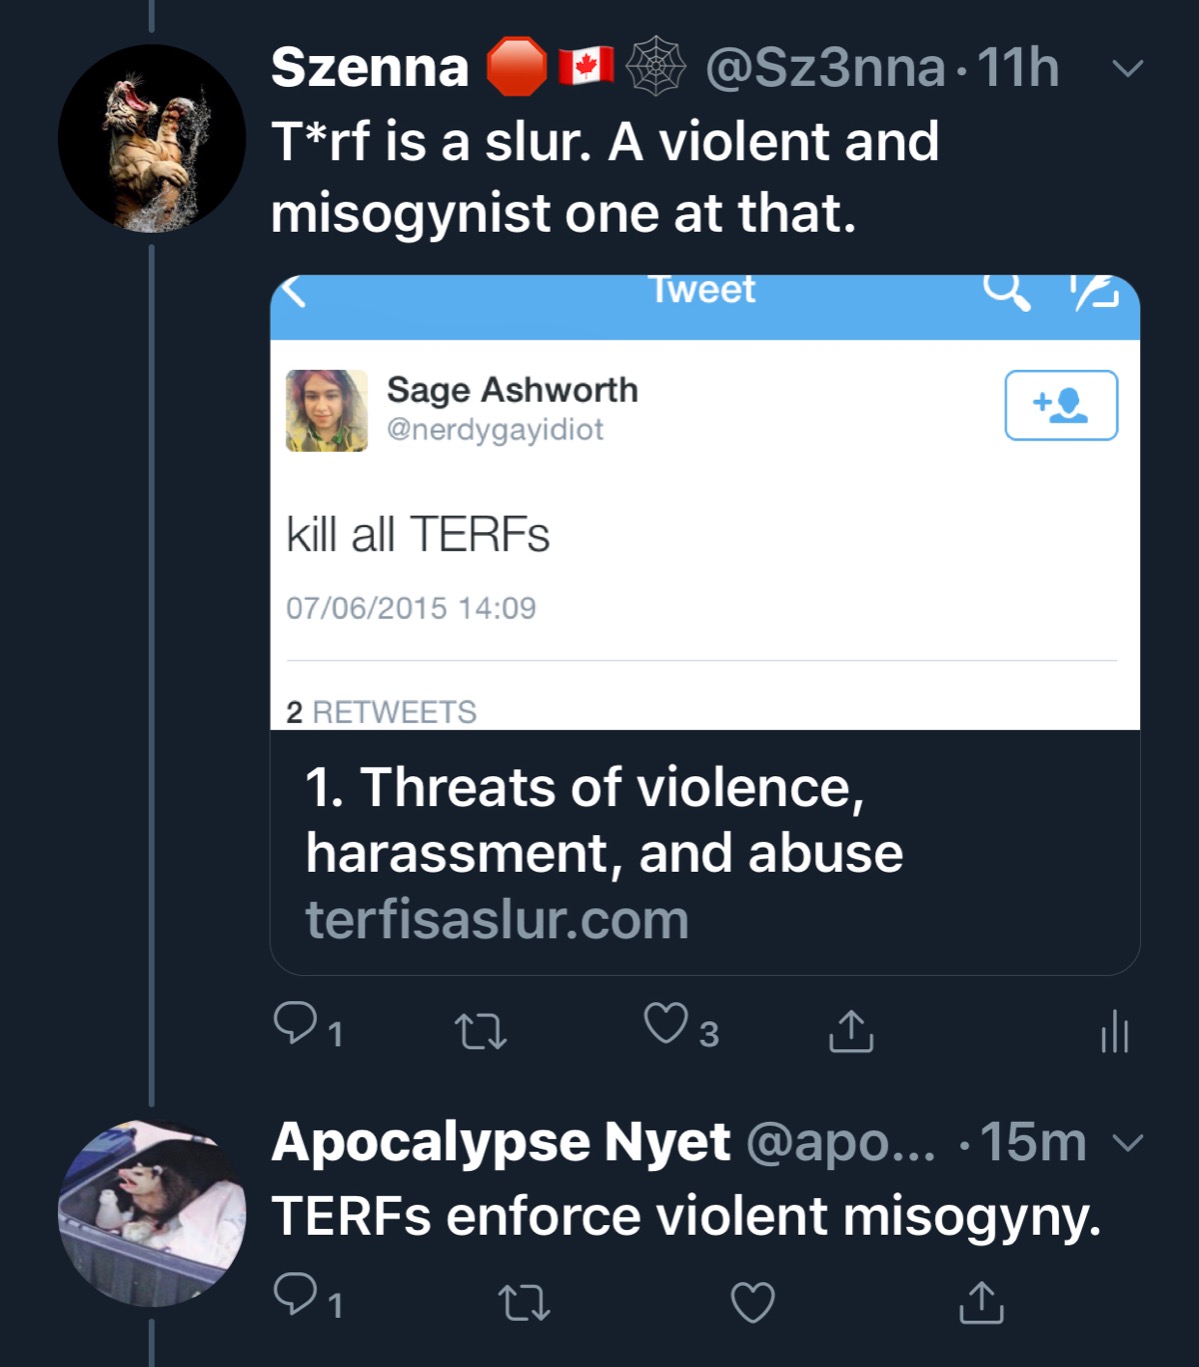
Task: Like Szenna's tweet with the heart
Action: coord(666,1025)
